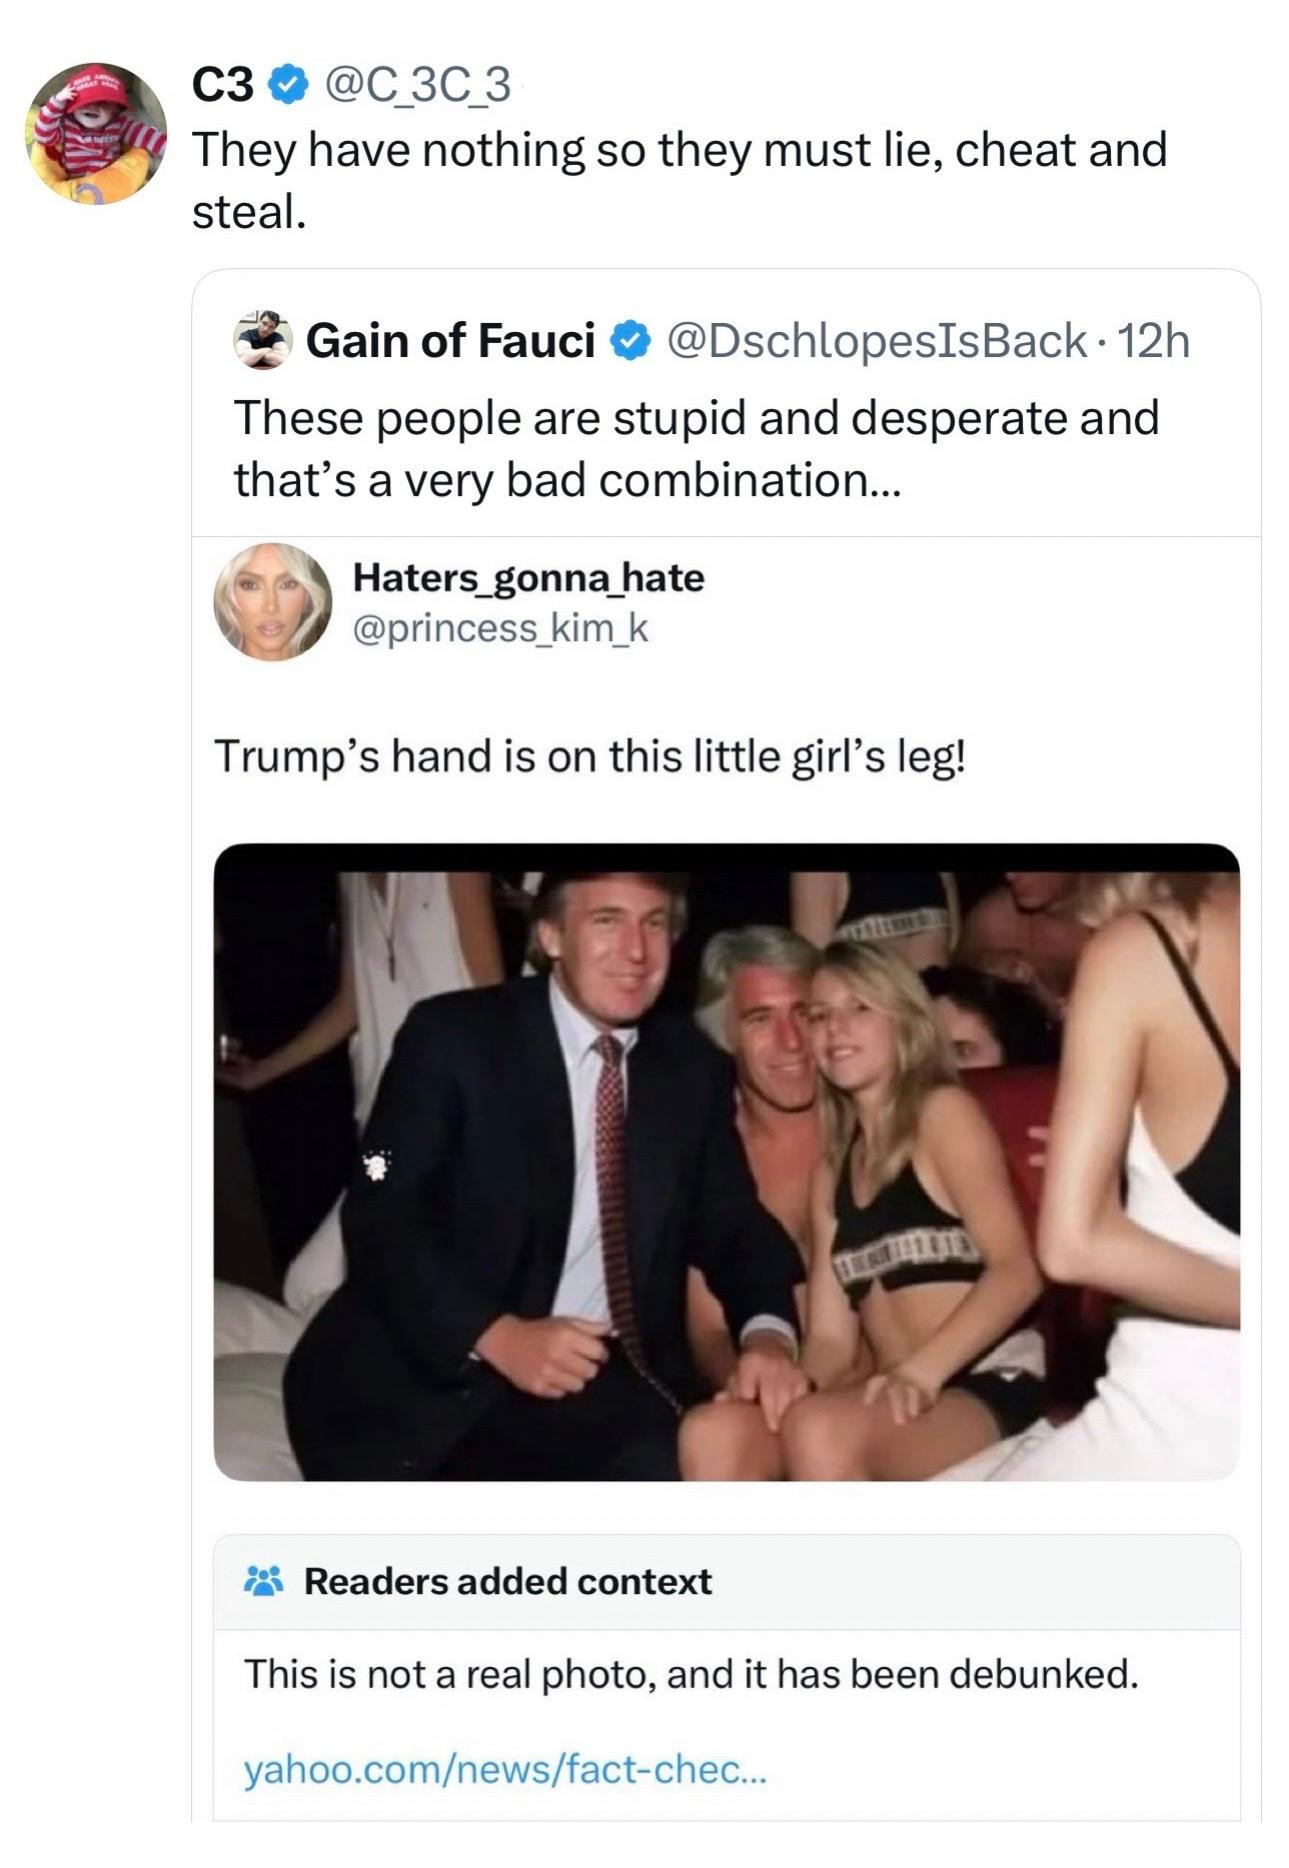Click the blue verified badge beside C3

[x=287, y=89]
